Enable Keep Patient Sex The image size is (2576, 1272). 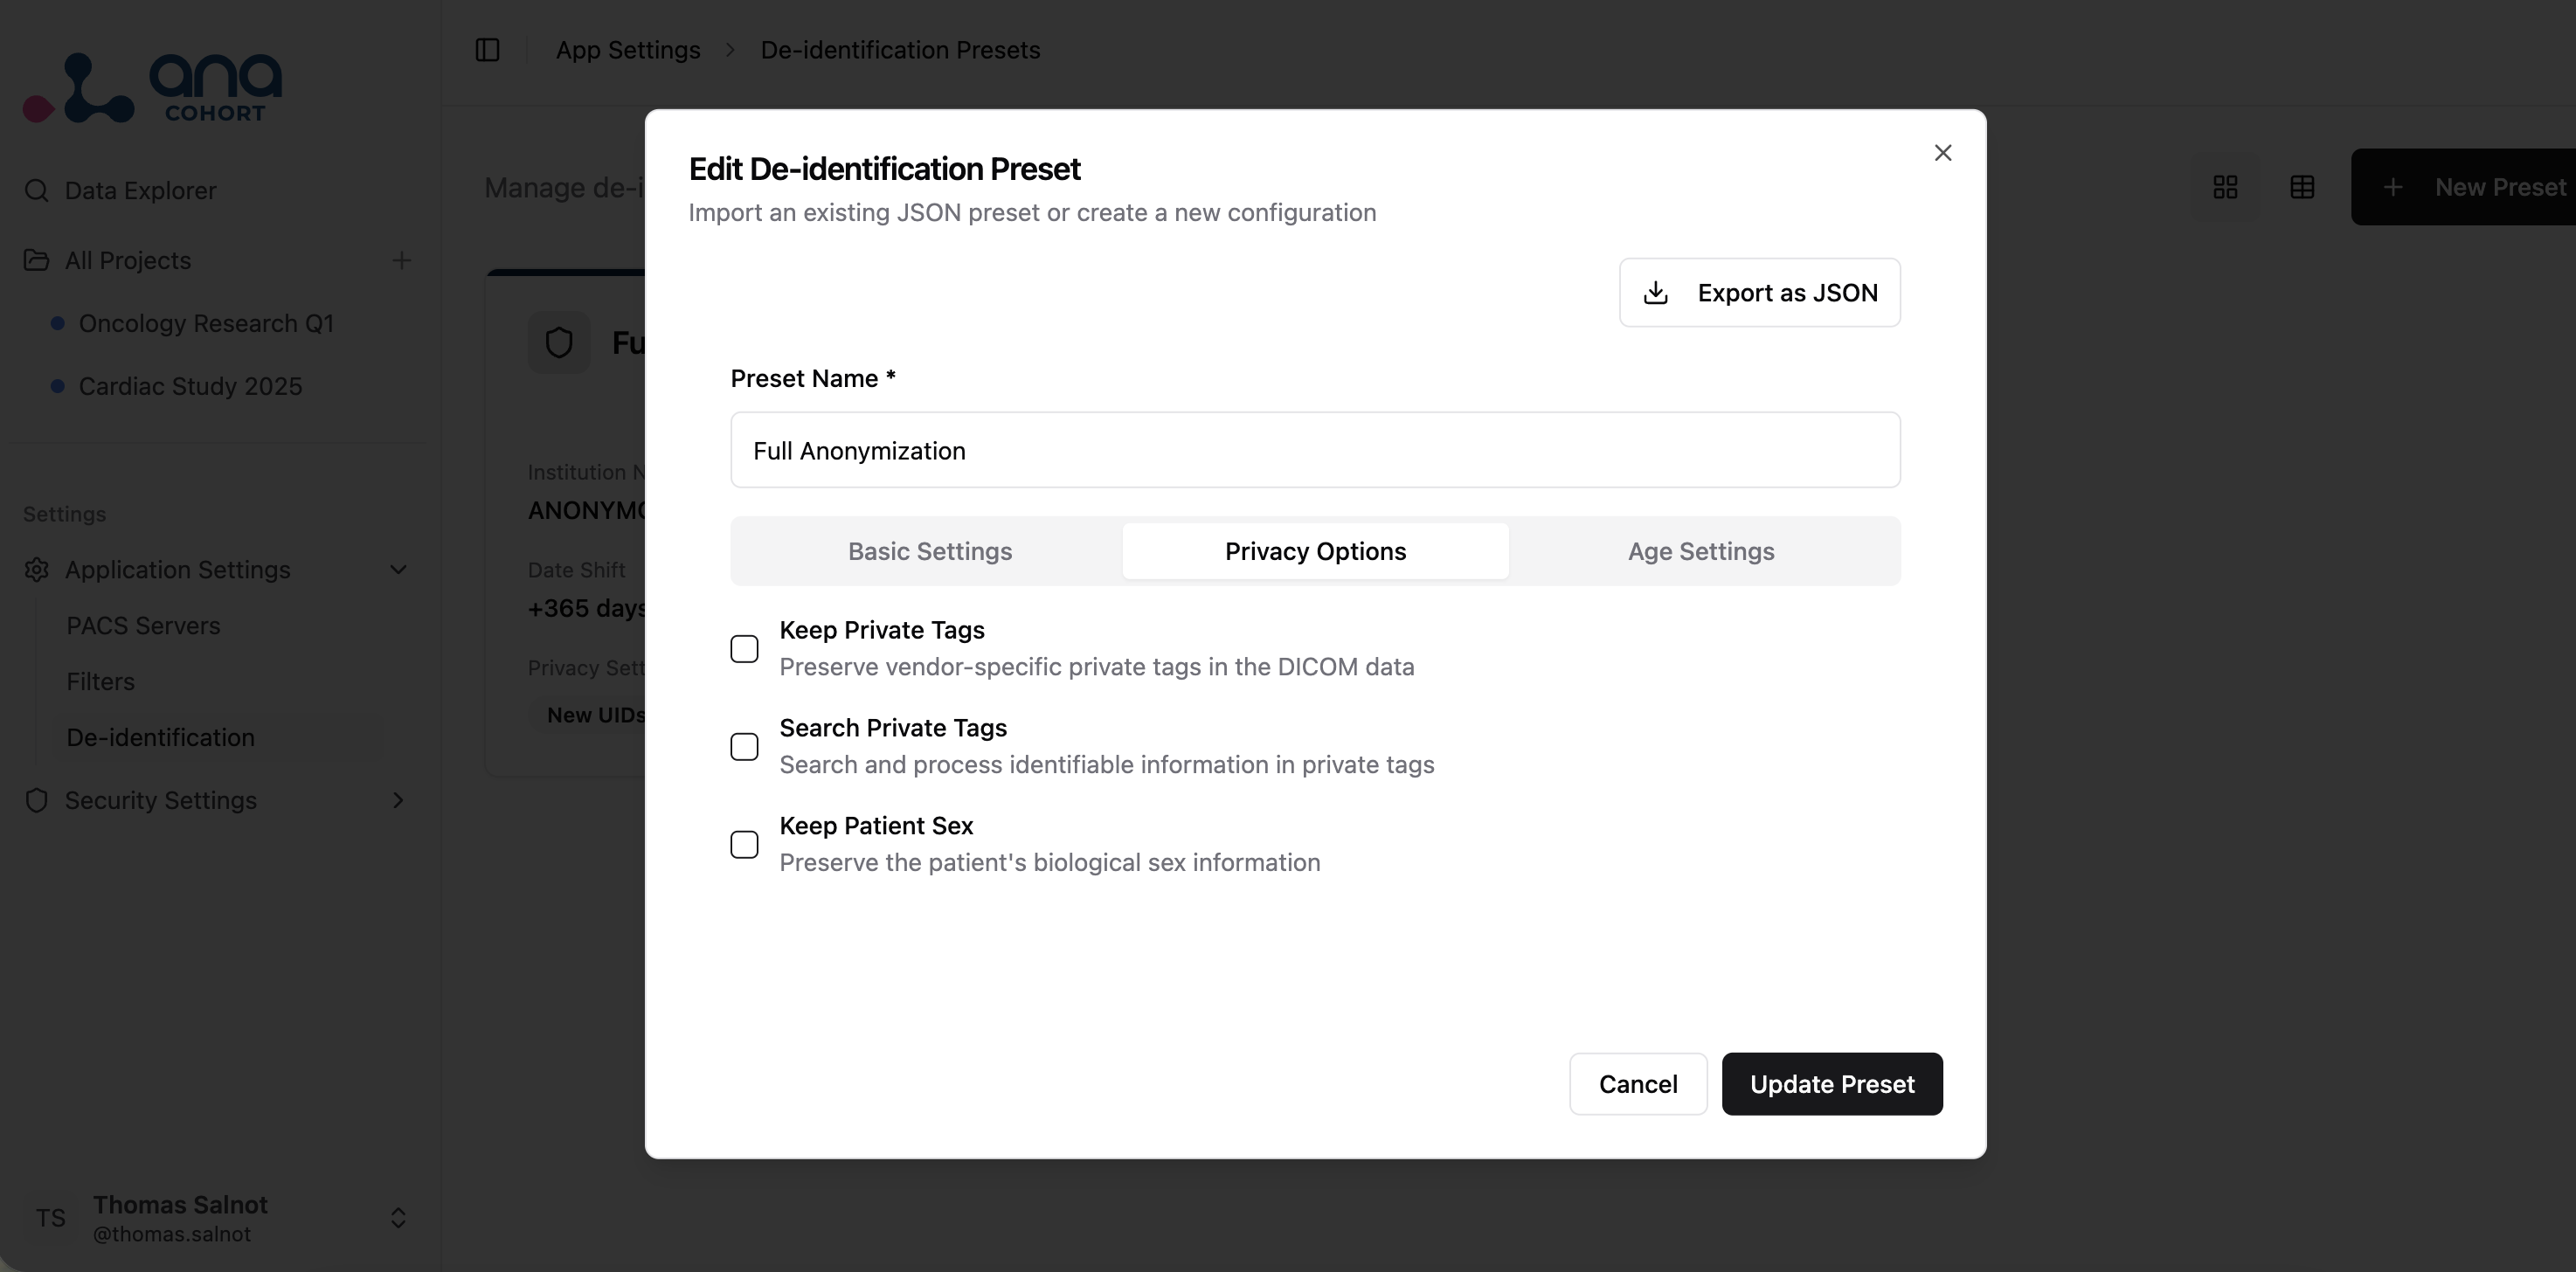(744, 844)
